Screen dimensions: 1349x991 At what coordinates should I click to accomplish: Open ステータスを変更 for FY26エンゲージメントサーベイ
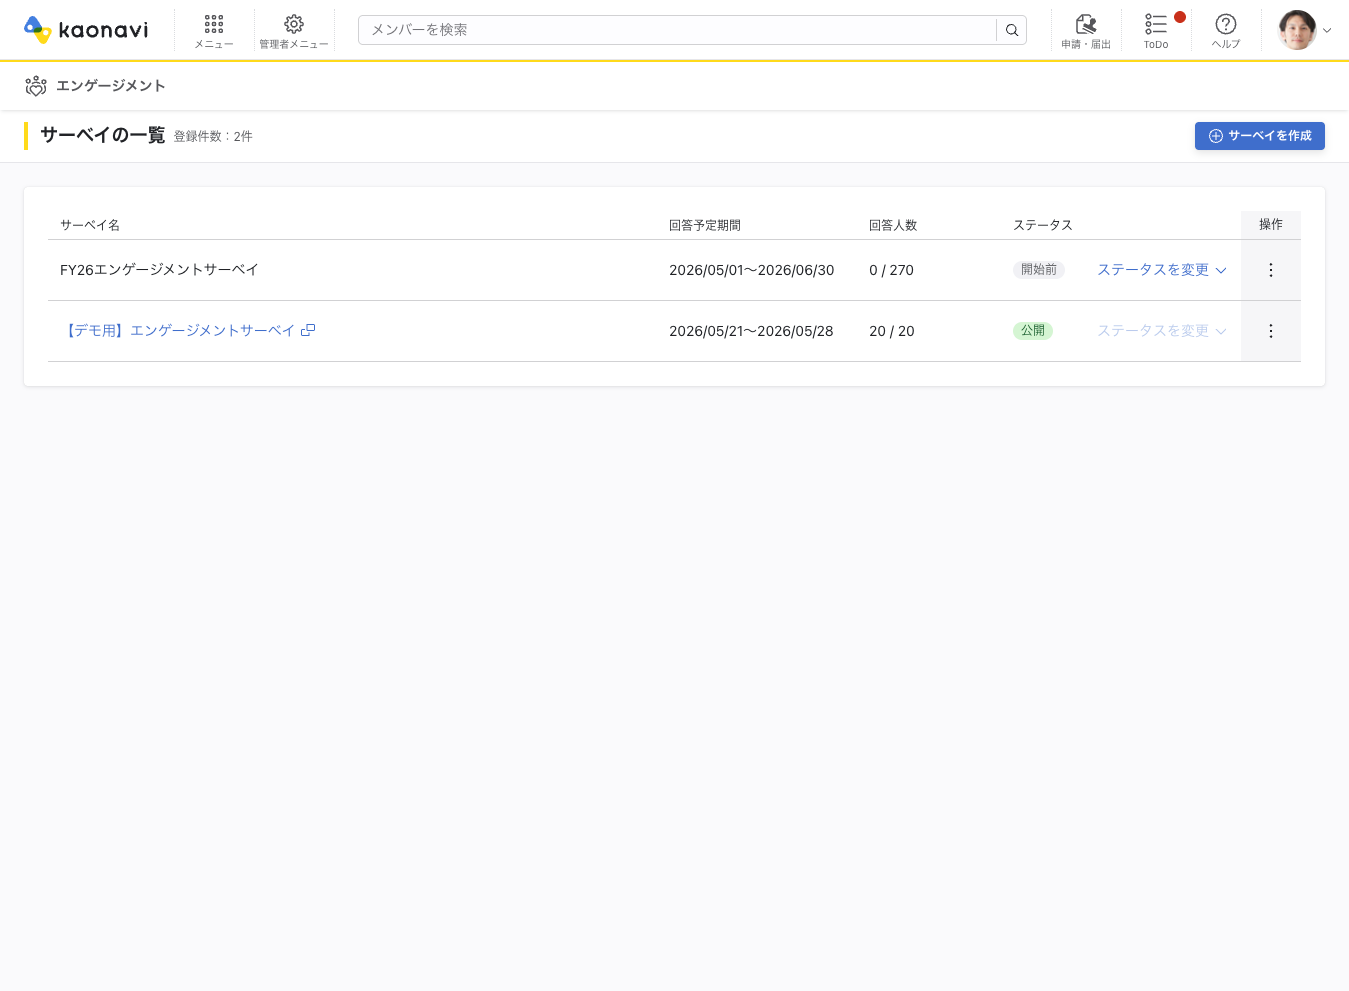pos(1162,270)
